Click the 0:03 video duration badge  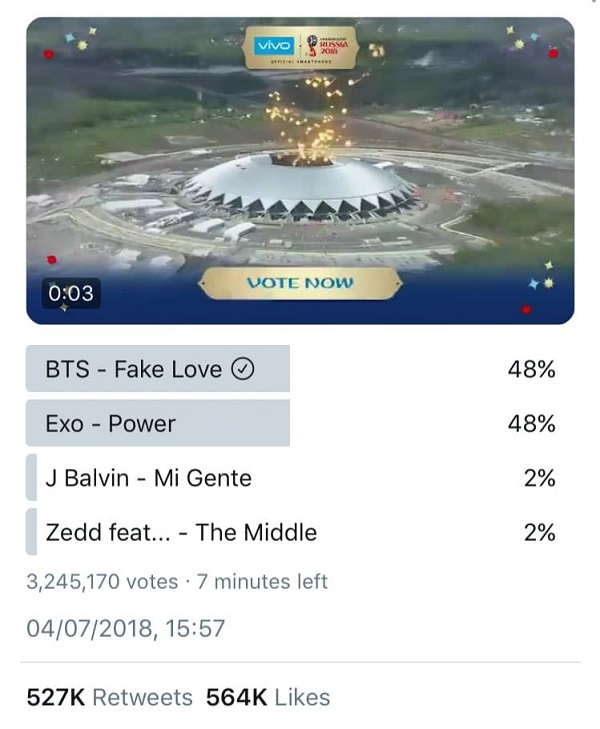pyautogui.click(x=70, y=293)
